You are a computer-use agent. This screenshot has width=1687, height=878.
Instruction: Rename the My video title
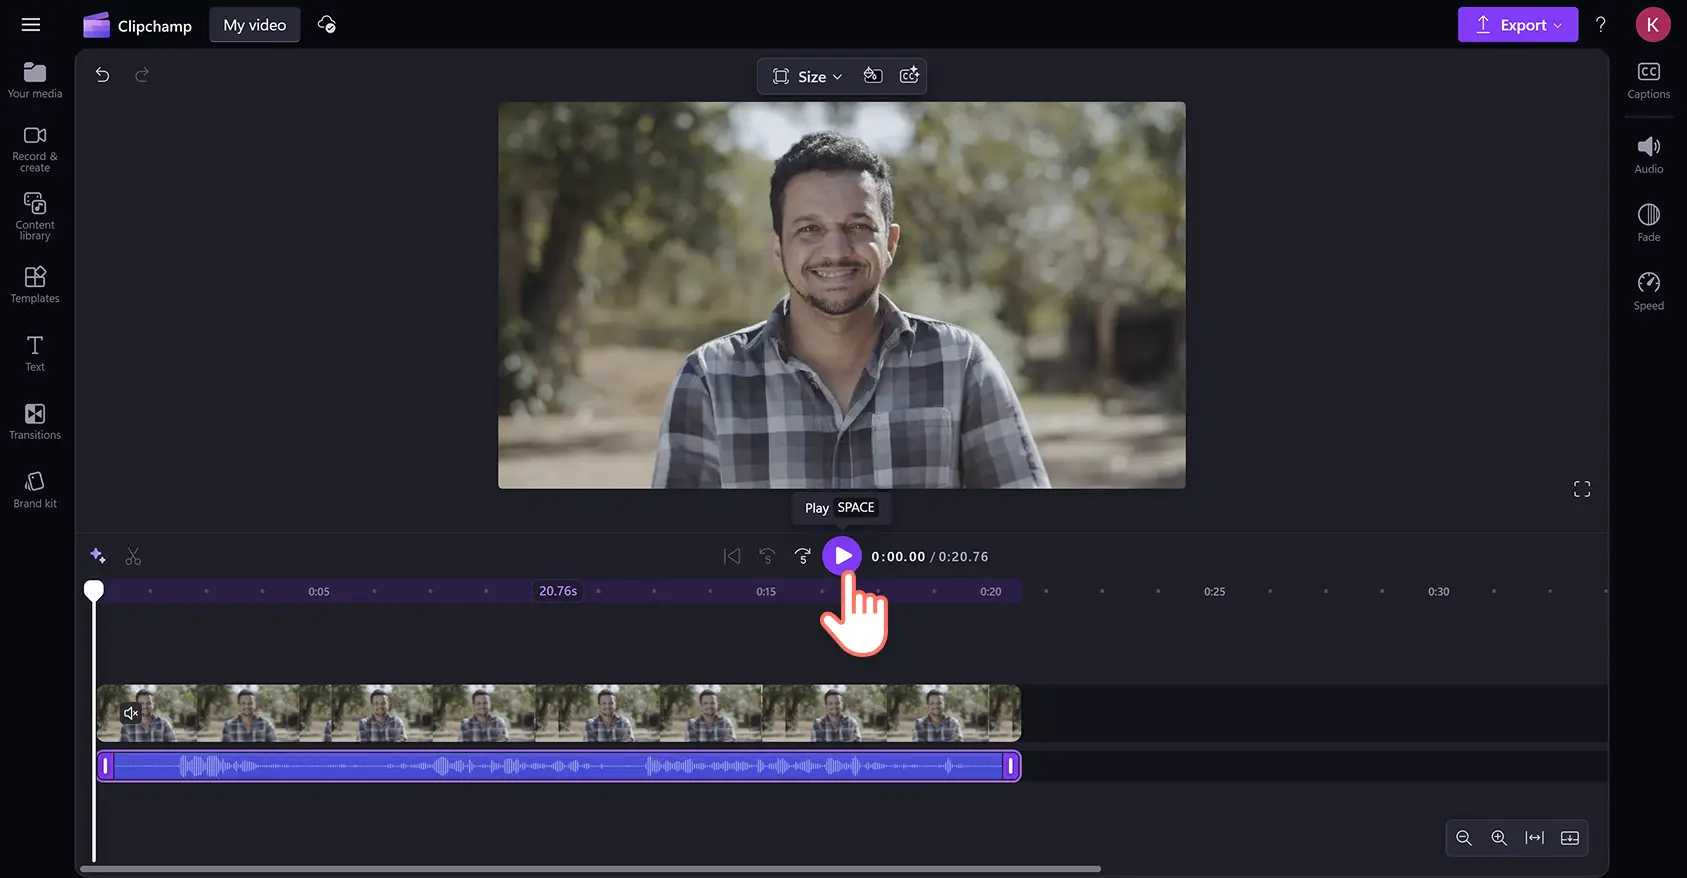pyautogui.click(x=255, y=25)
